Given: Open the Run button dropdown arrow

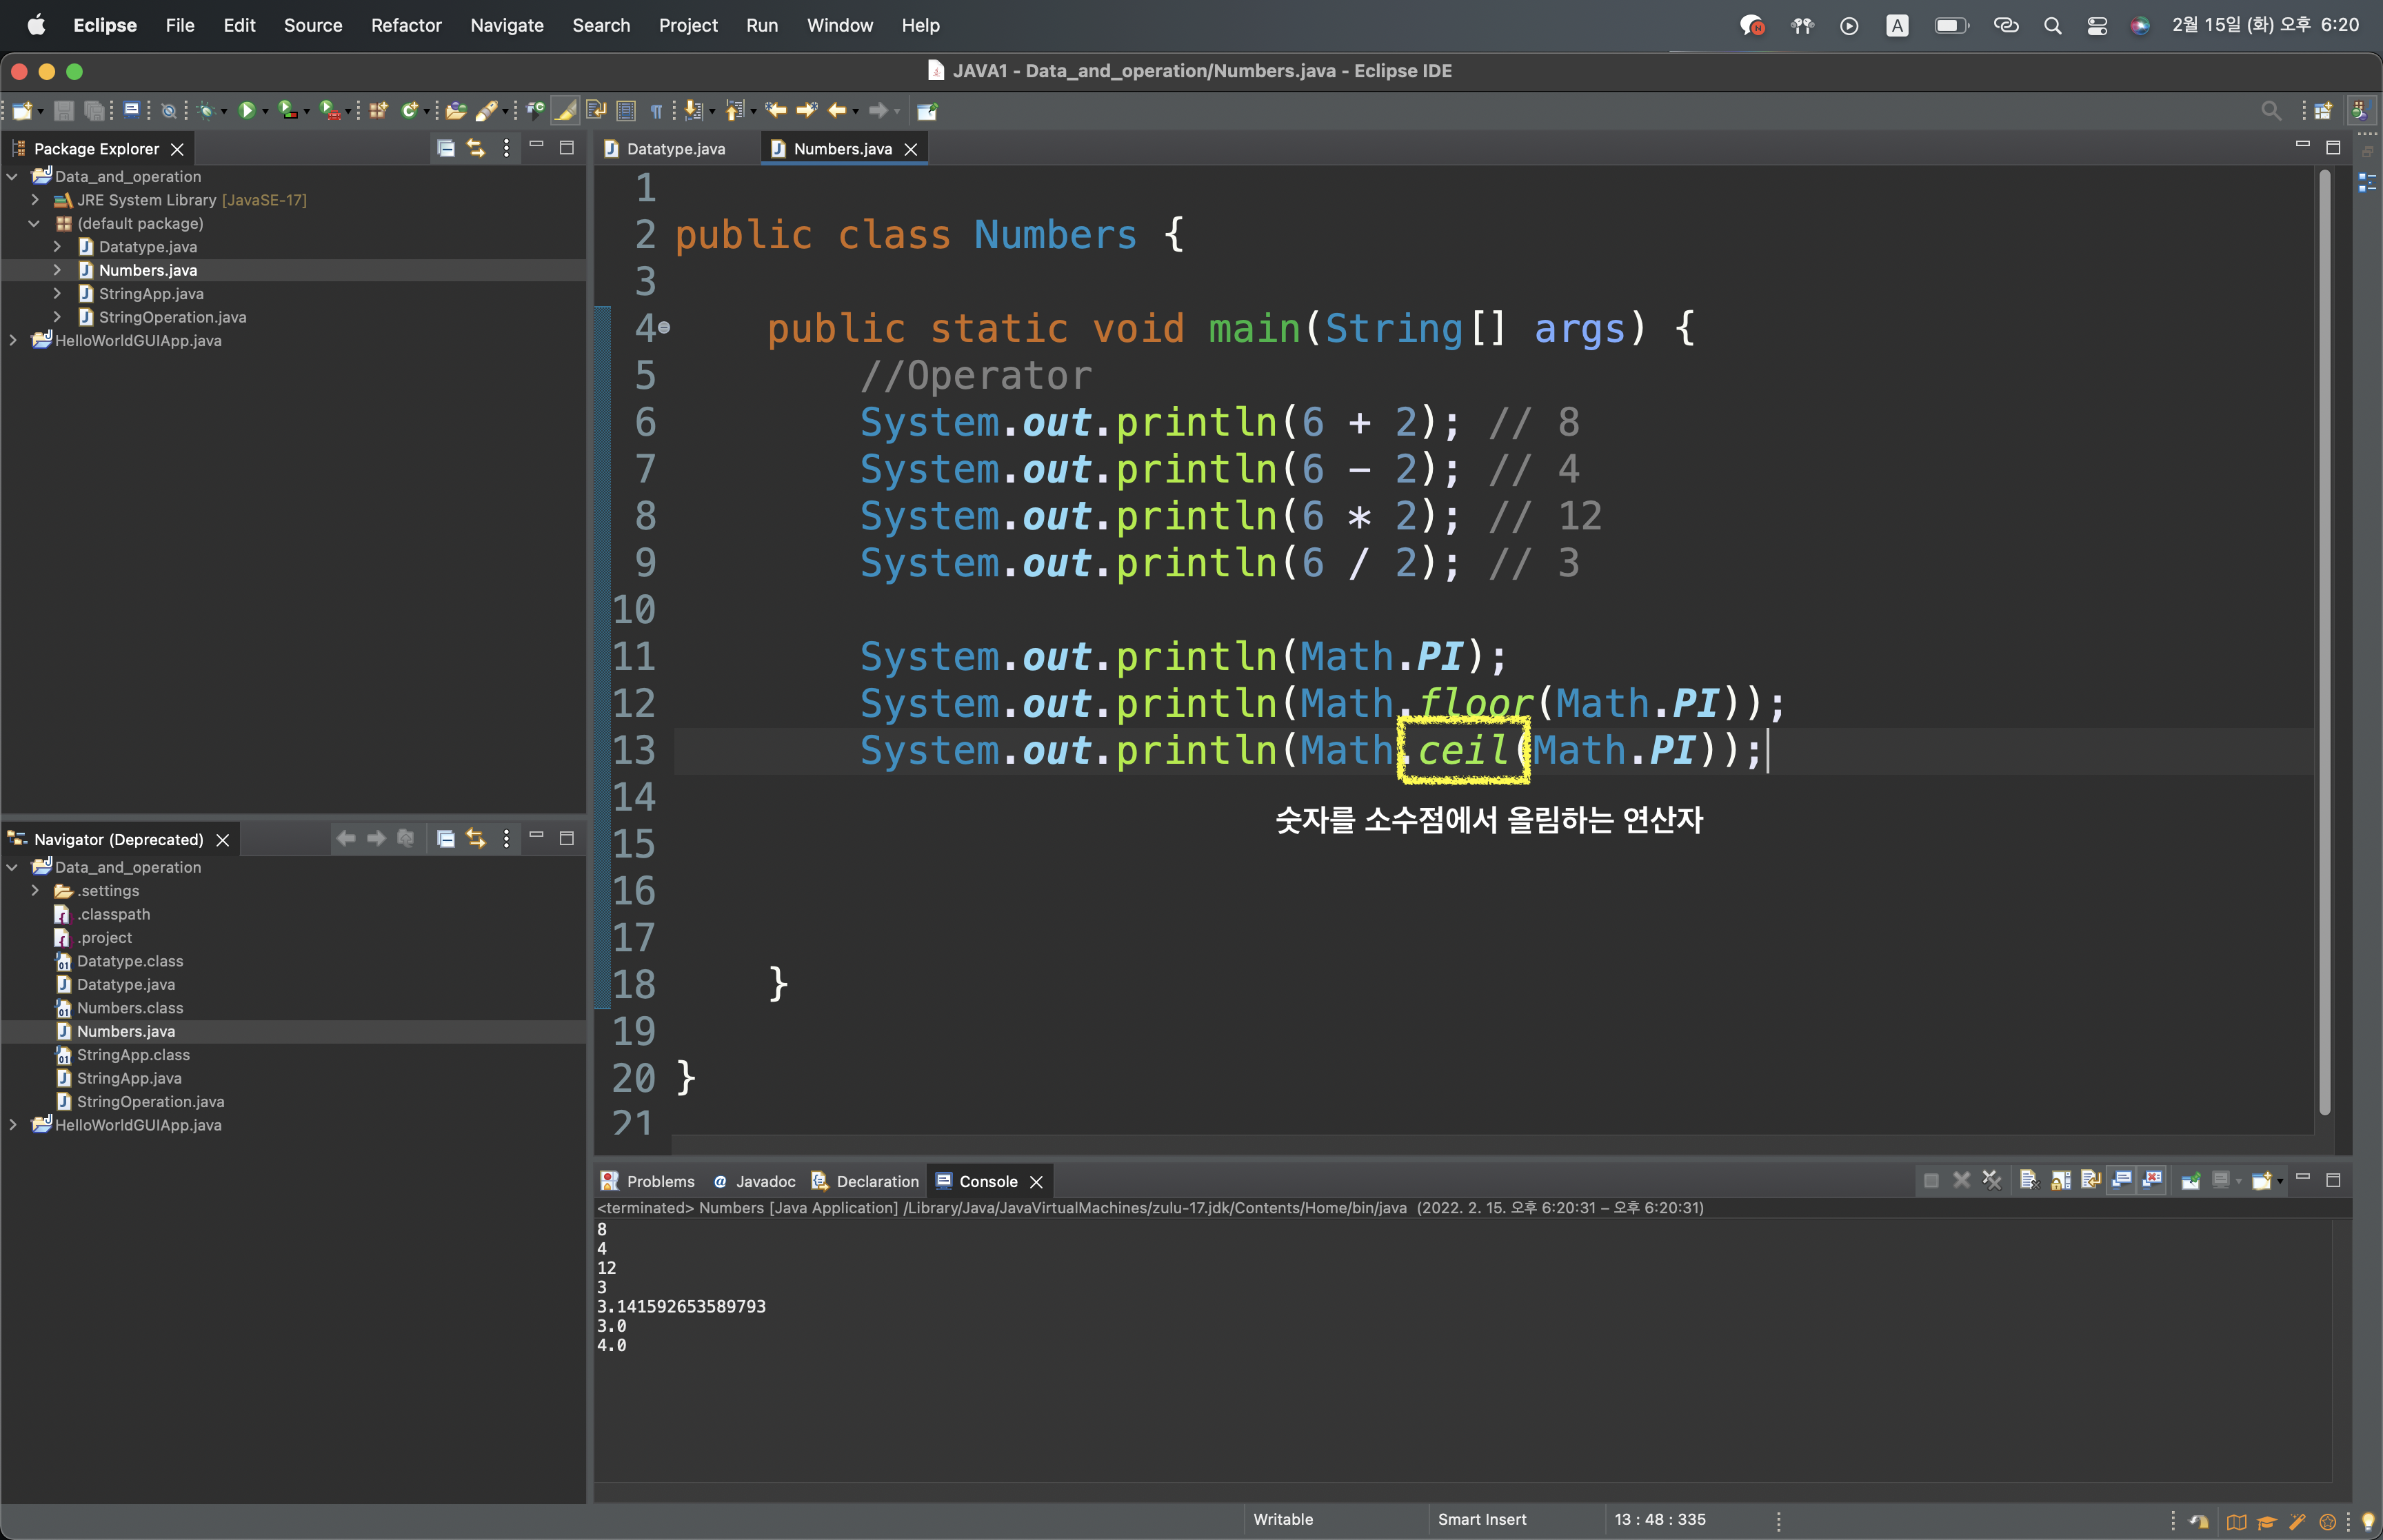Looking at the screenshot, I should click(265, 112).
